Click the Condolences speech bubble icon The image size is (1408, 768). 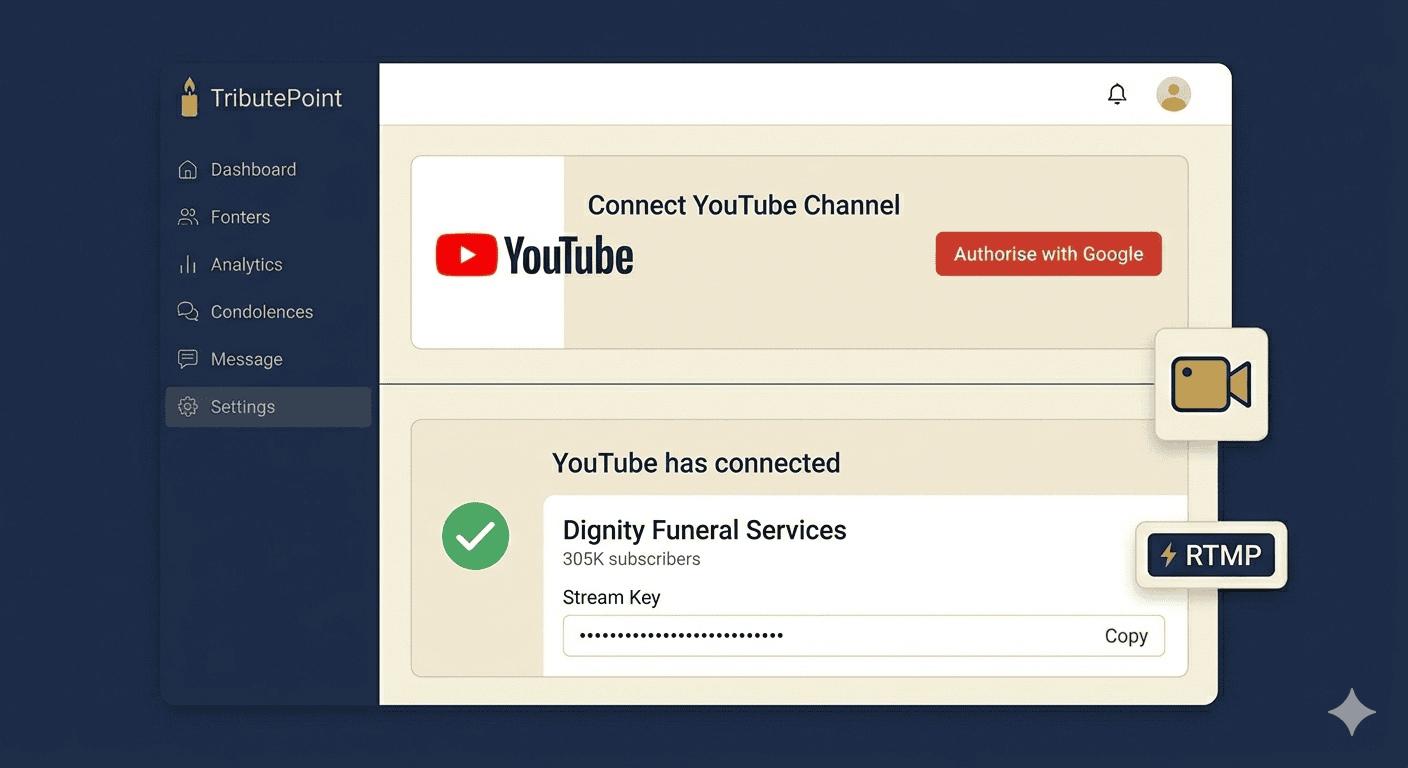point(188,311)
